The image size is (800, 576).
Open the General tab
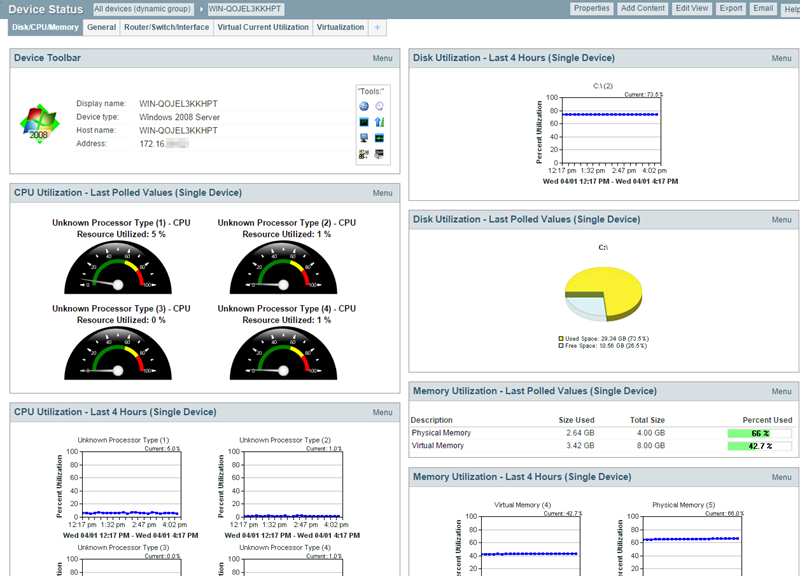coord(101,28)
